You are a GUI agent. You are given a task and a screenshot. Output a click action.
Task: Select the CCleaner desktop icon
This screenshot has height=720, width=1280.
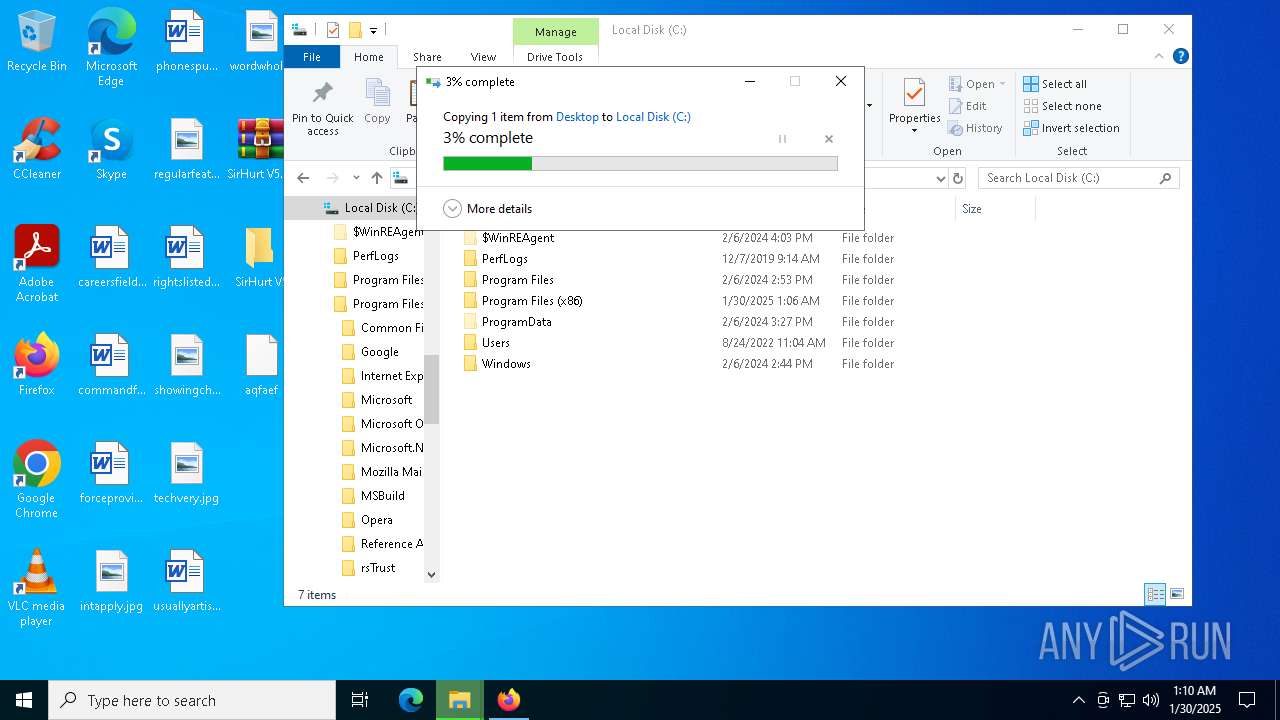tap(37, 149)
